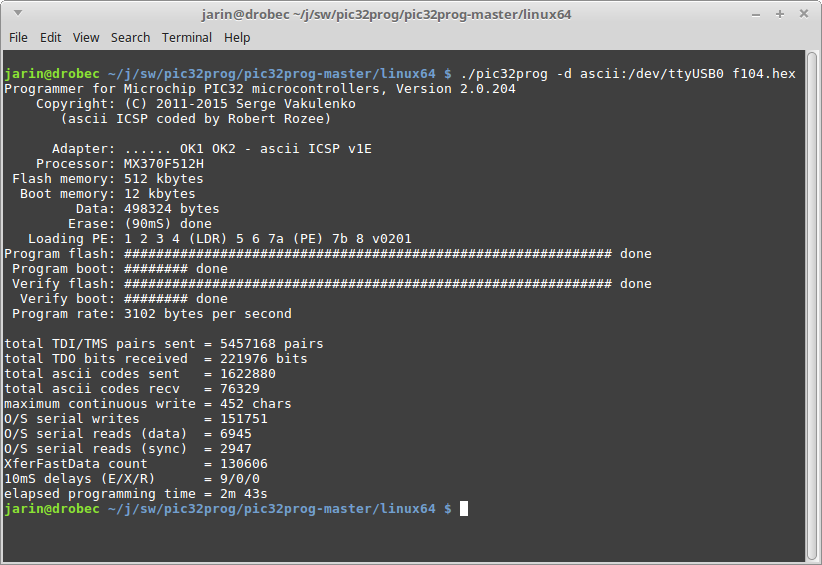Open the Terminal menu
The width and height of the screenshot is (822, 565).
187,38
